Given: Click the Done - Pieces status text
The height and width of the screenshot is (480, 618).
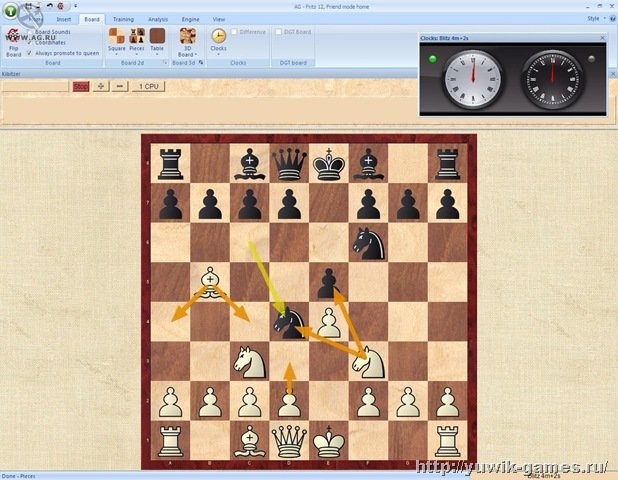Looking at the screenshot, I should 18,476.
